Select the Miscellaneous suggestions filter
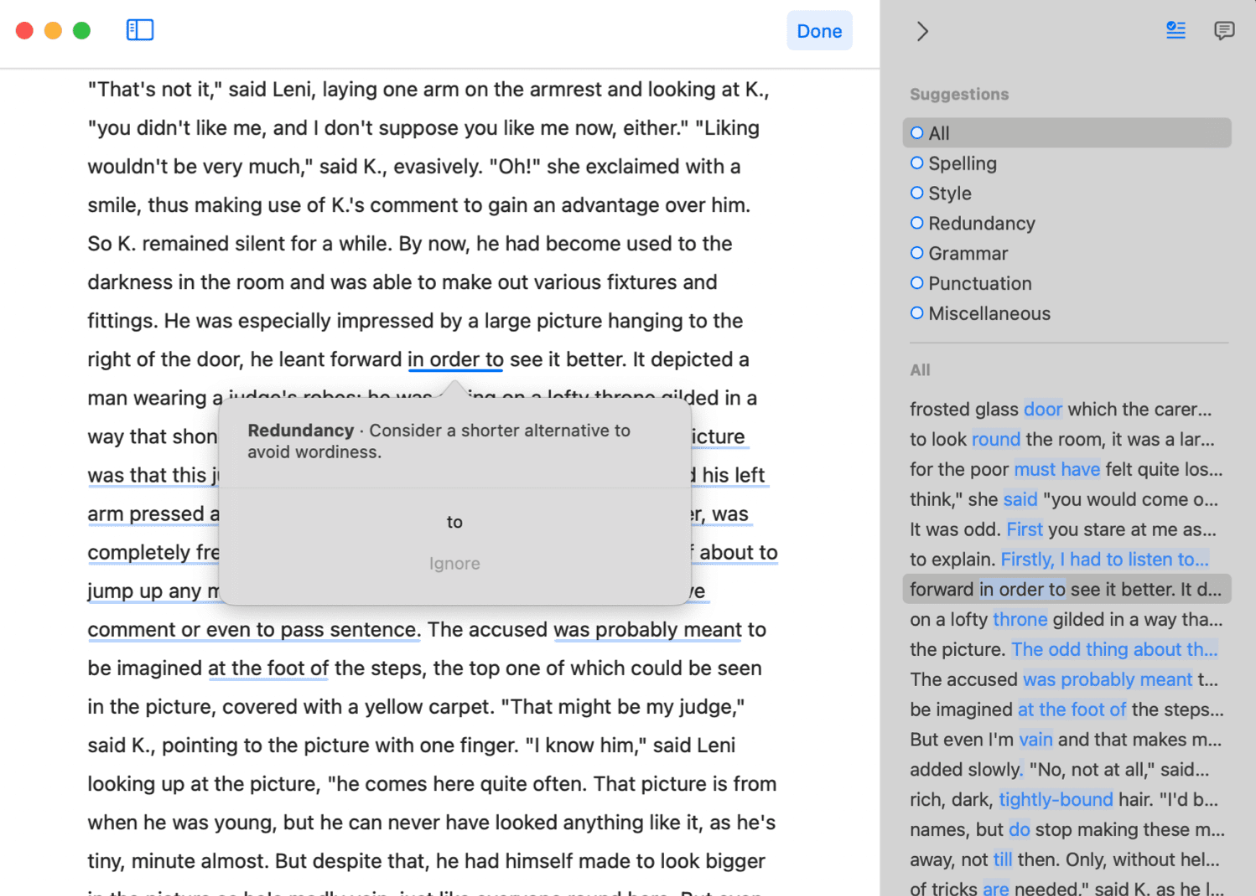Screen dimensions: 1256x896 pyautogui.click(x=1067, y=313)
